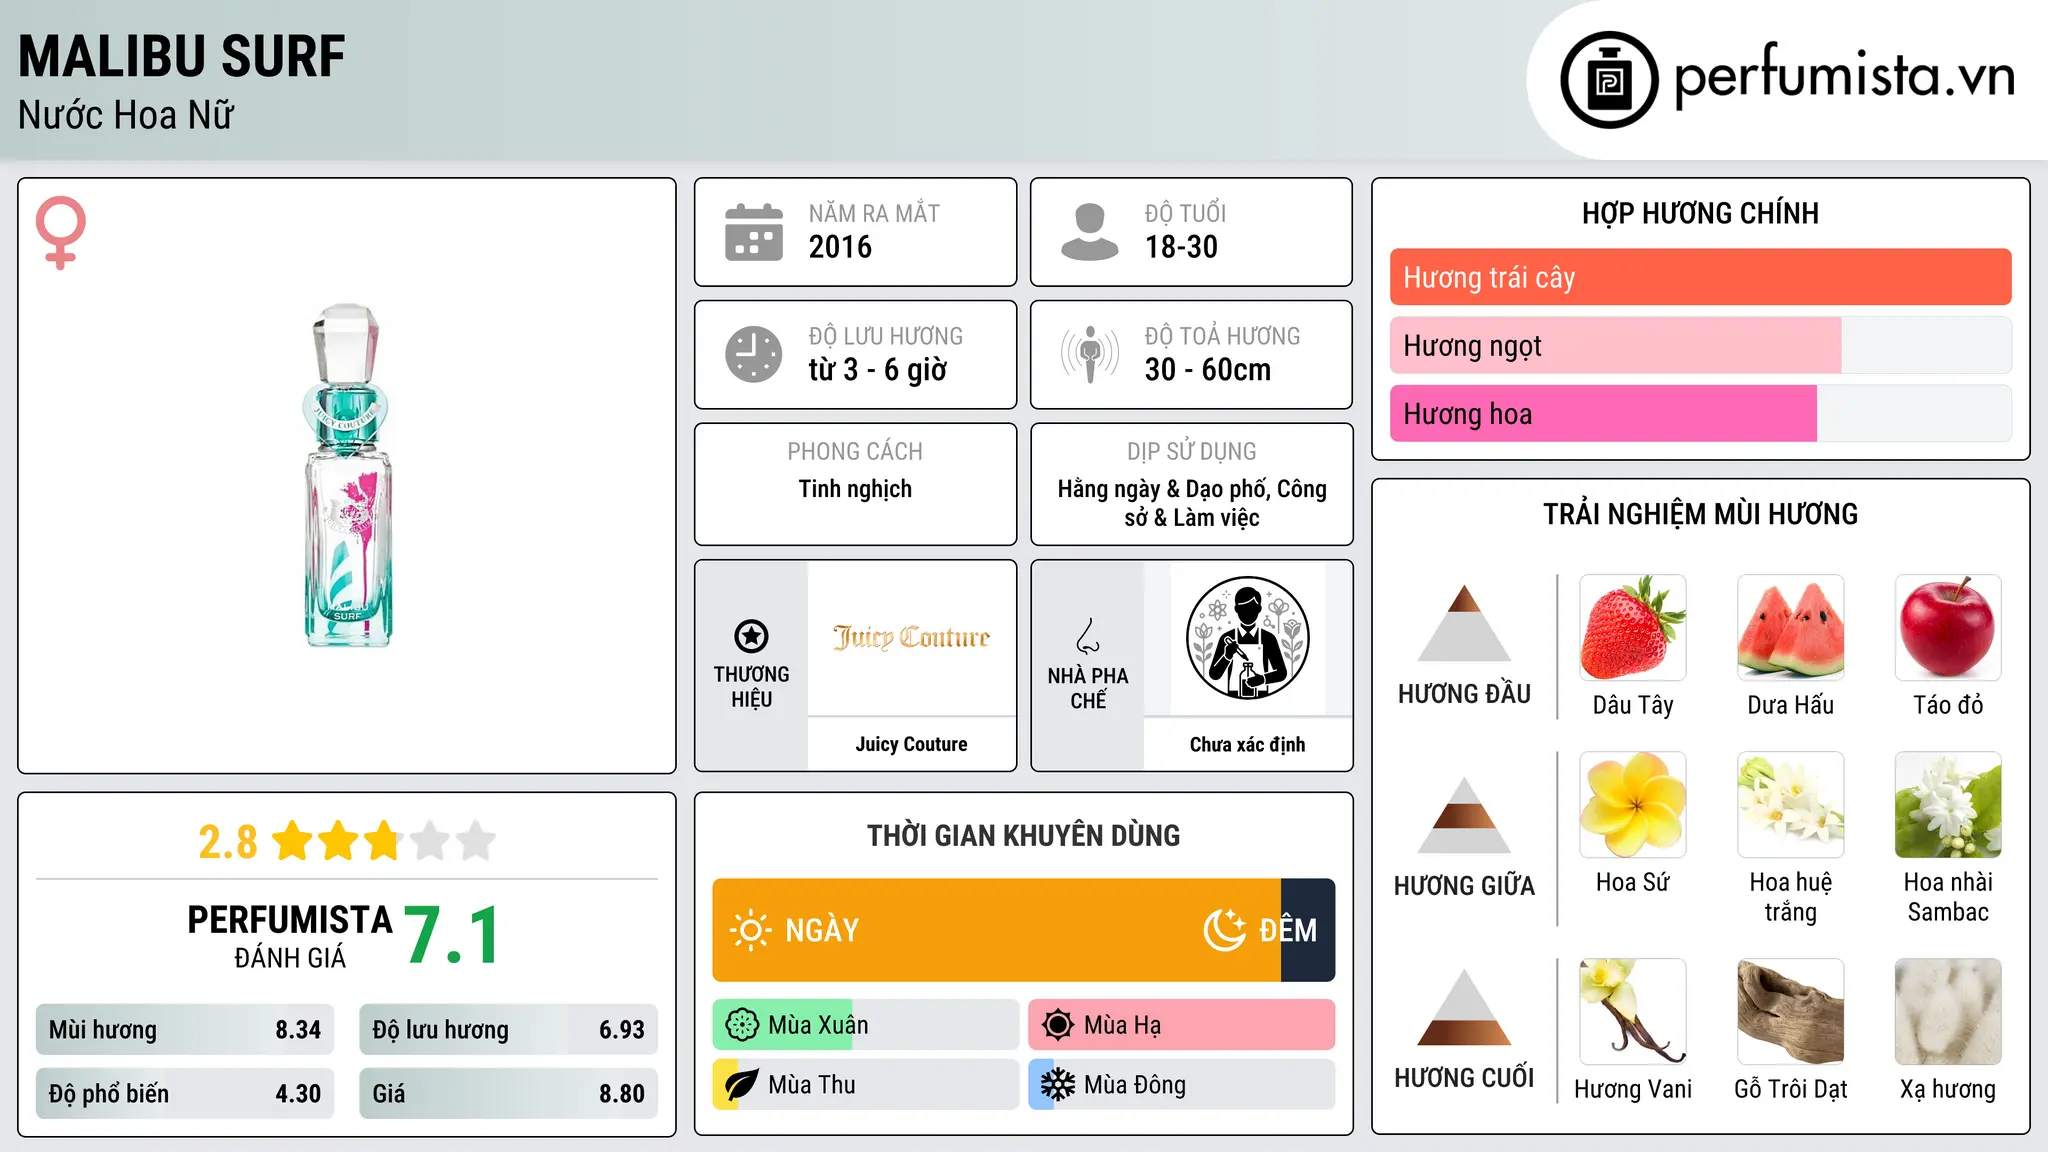
Task: Click the Sambac jasmine image
Action: coord(1948,805)
